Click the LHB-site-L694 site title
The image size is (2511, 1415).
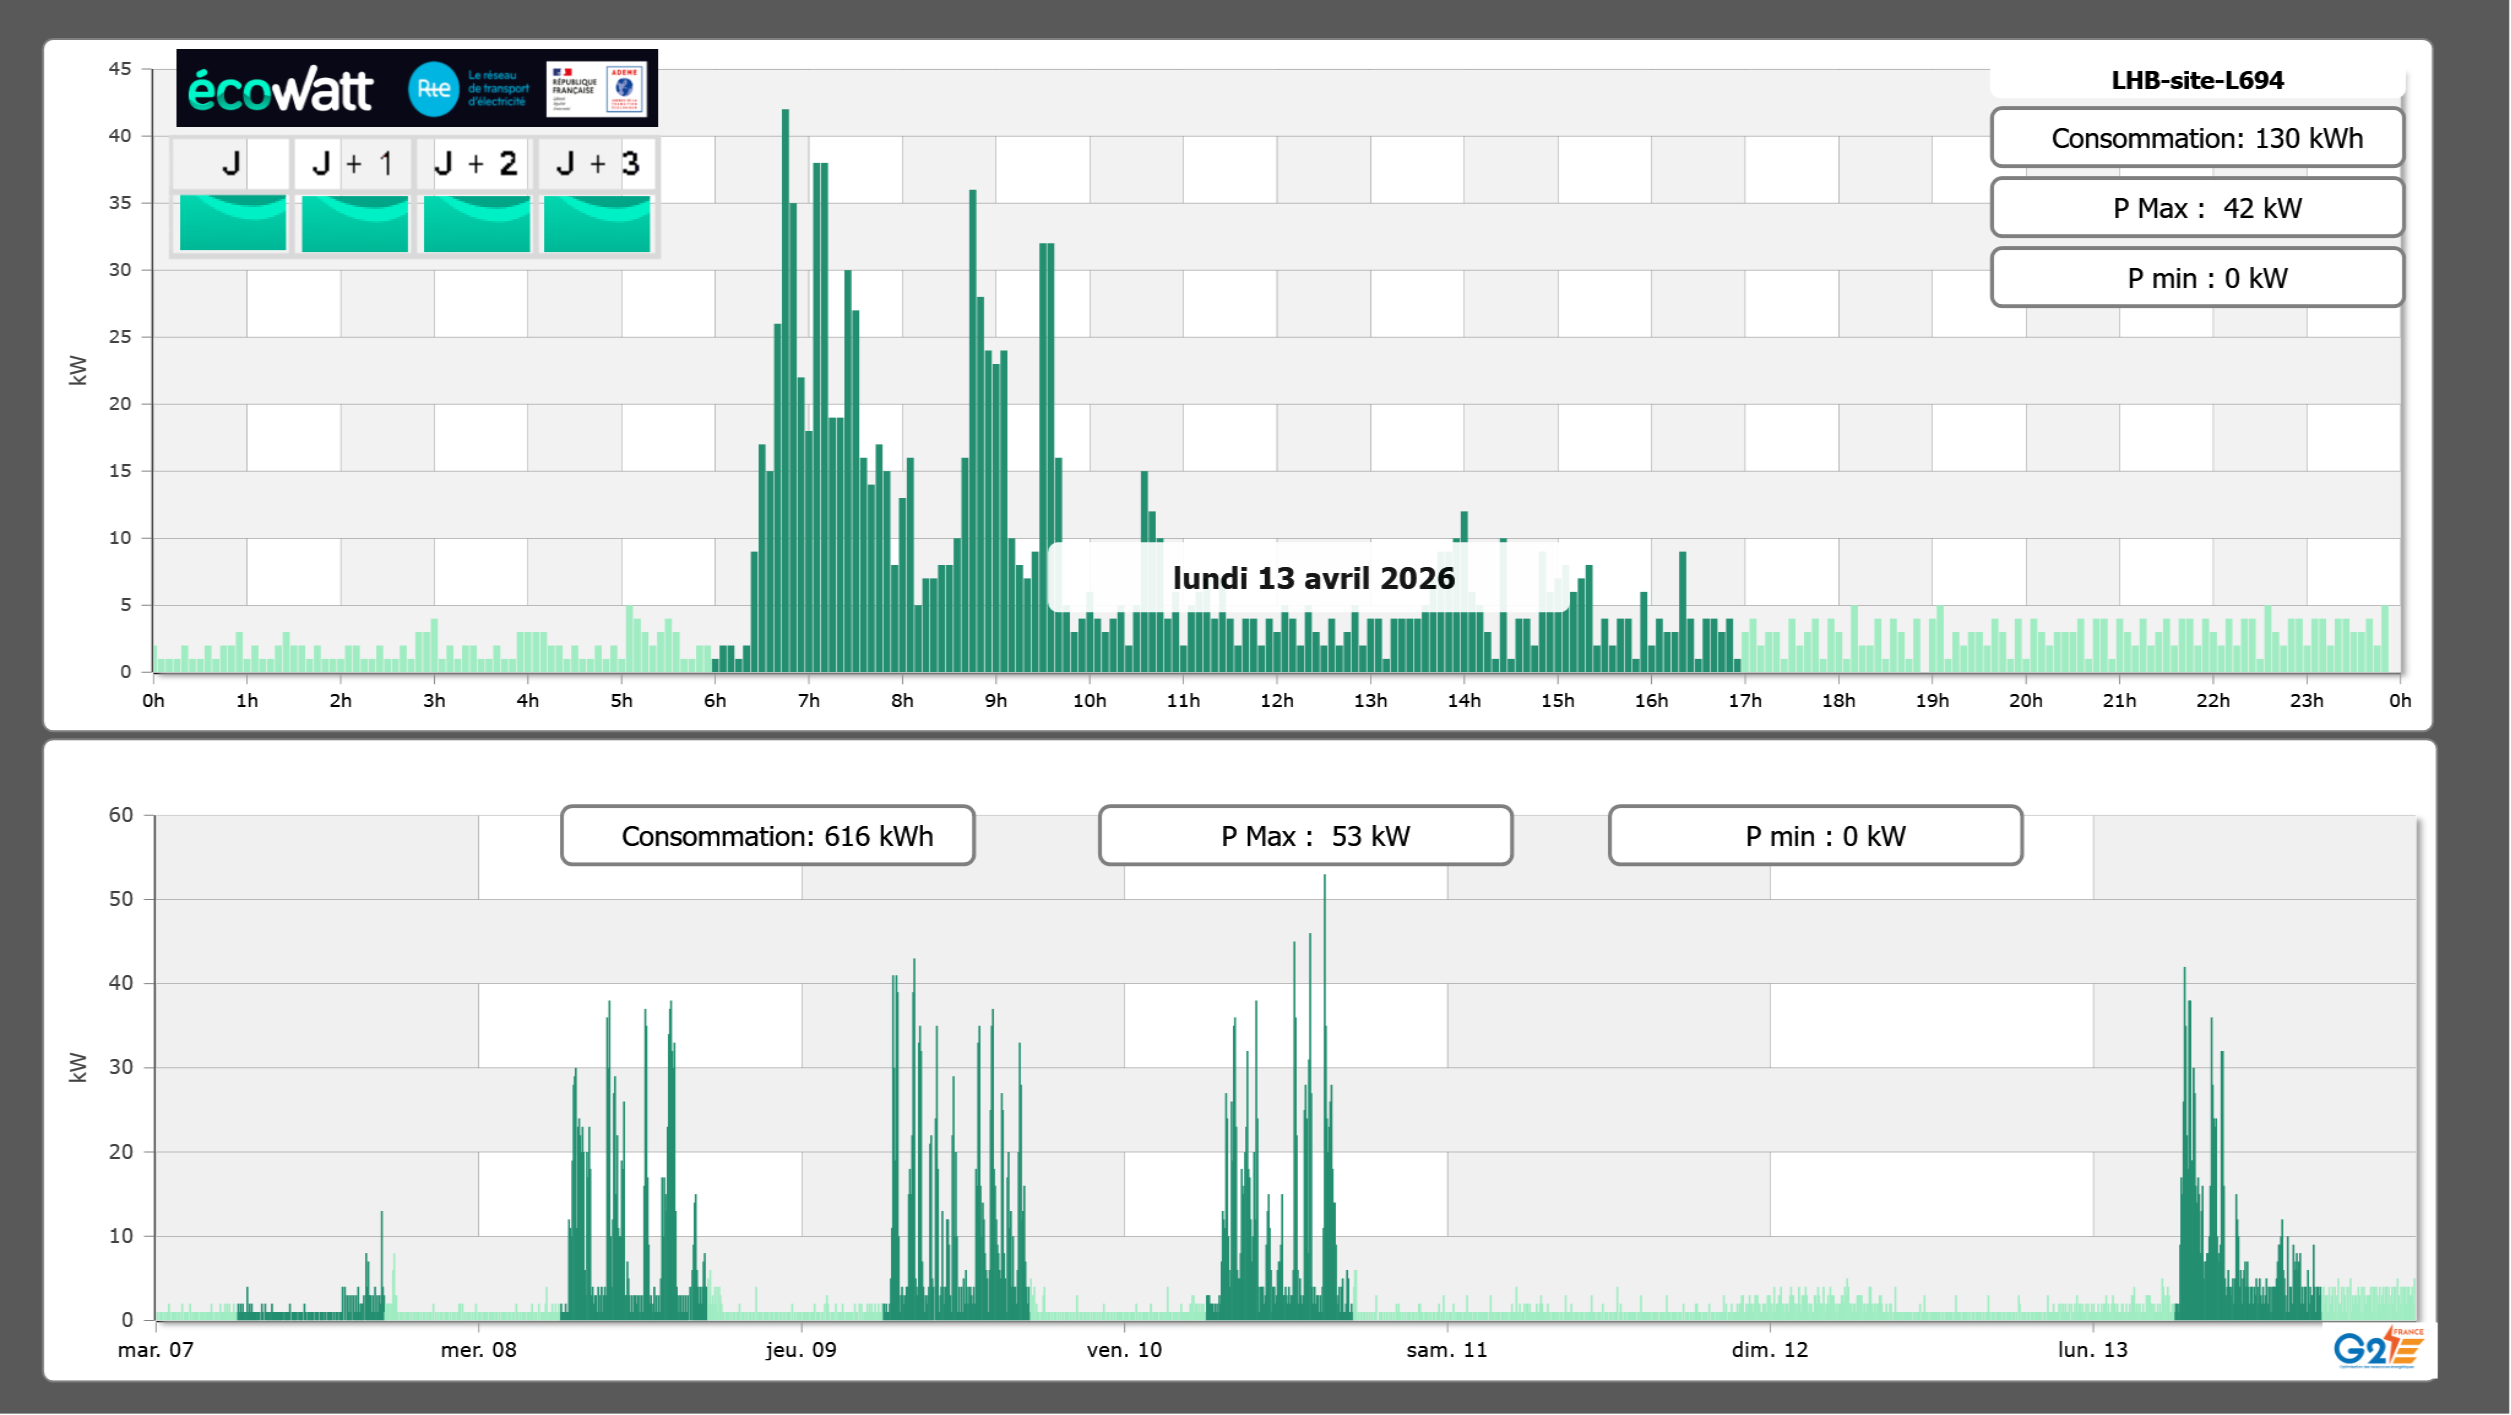[2197, 80]
